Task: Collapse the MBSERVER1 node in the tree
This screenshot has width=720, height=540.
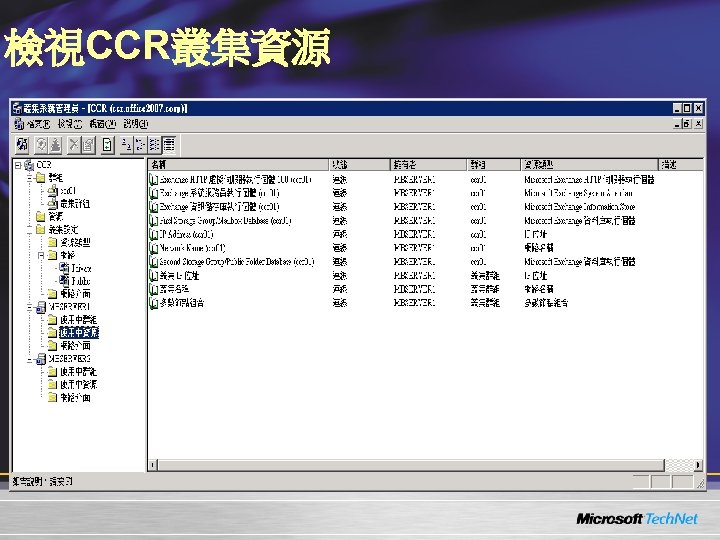Action: (29, 307)
